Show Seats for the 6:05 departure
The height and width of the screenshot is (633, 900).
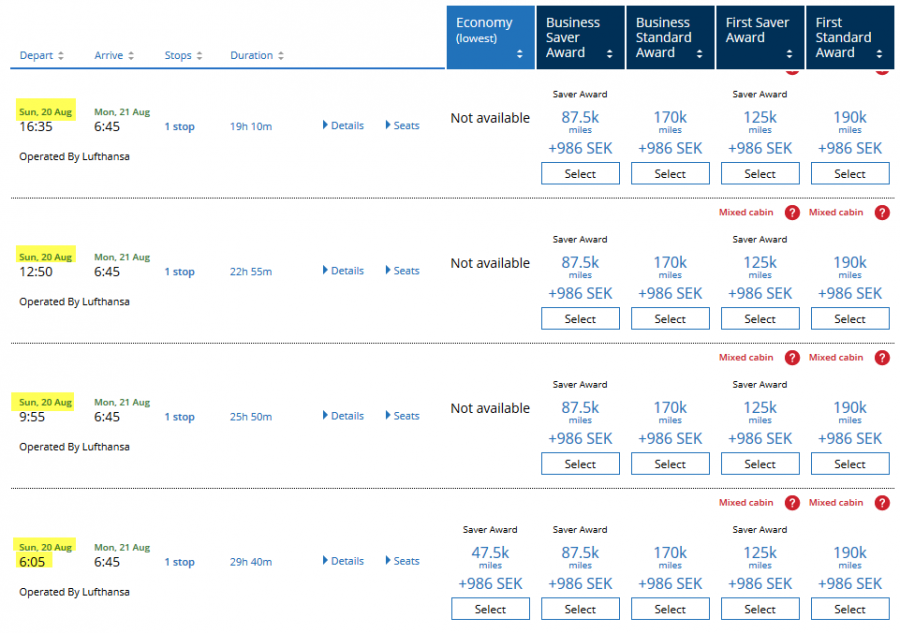pyautogui.click(x=401, y=561)
